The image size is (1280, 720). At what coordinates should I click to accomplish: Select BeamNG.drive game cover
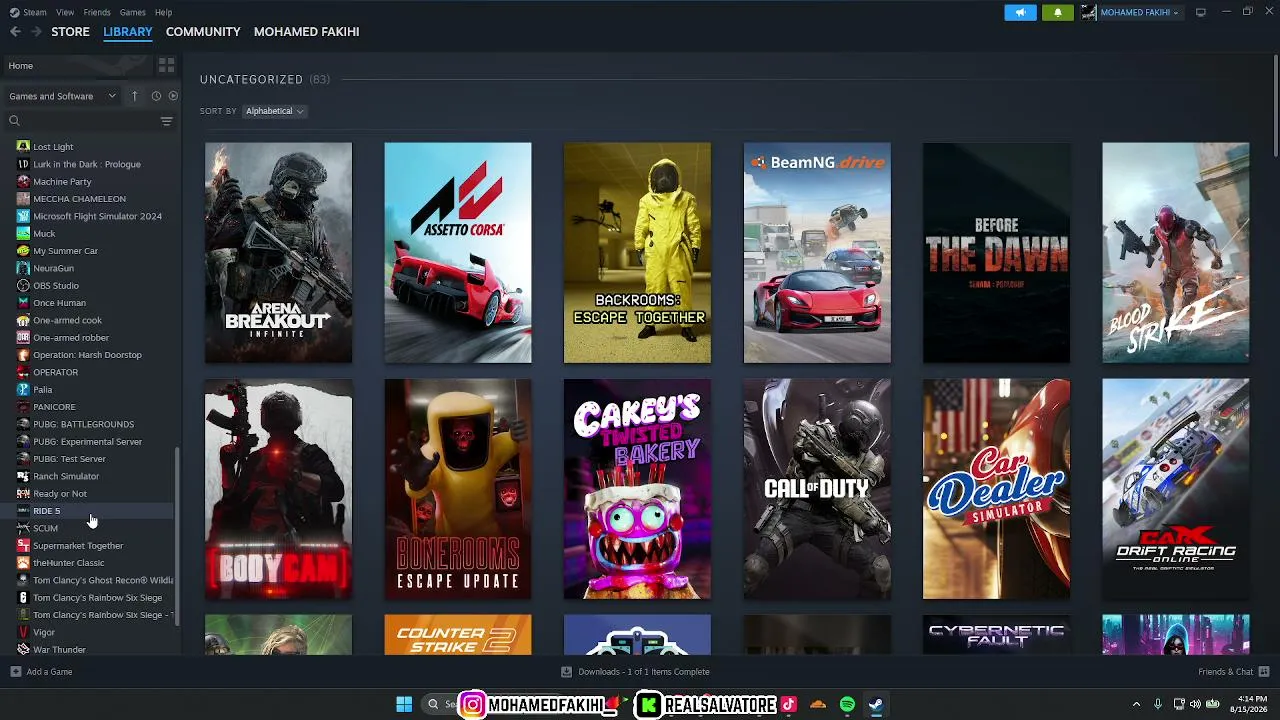(x=817, y=253)
